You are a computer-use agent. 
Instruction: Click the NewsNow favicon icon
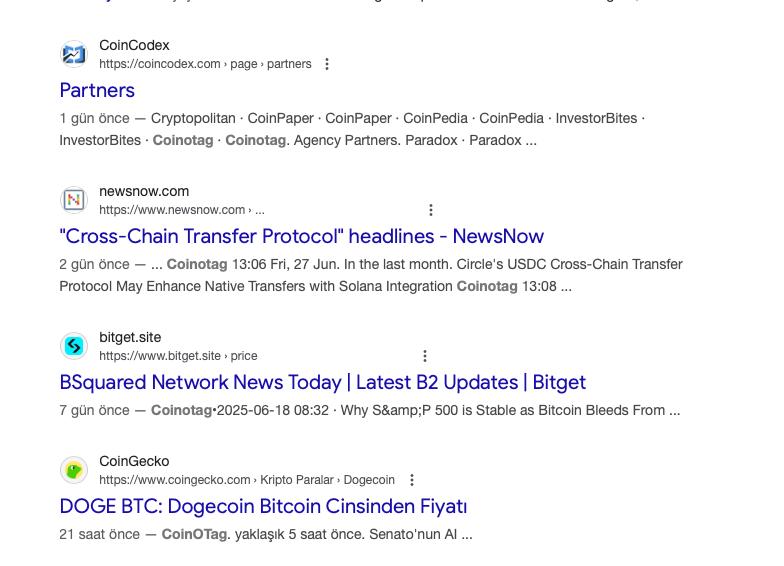(74, 200)
